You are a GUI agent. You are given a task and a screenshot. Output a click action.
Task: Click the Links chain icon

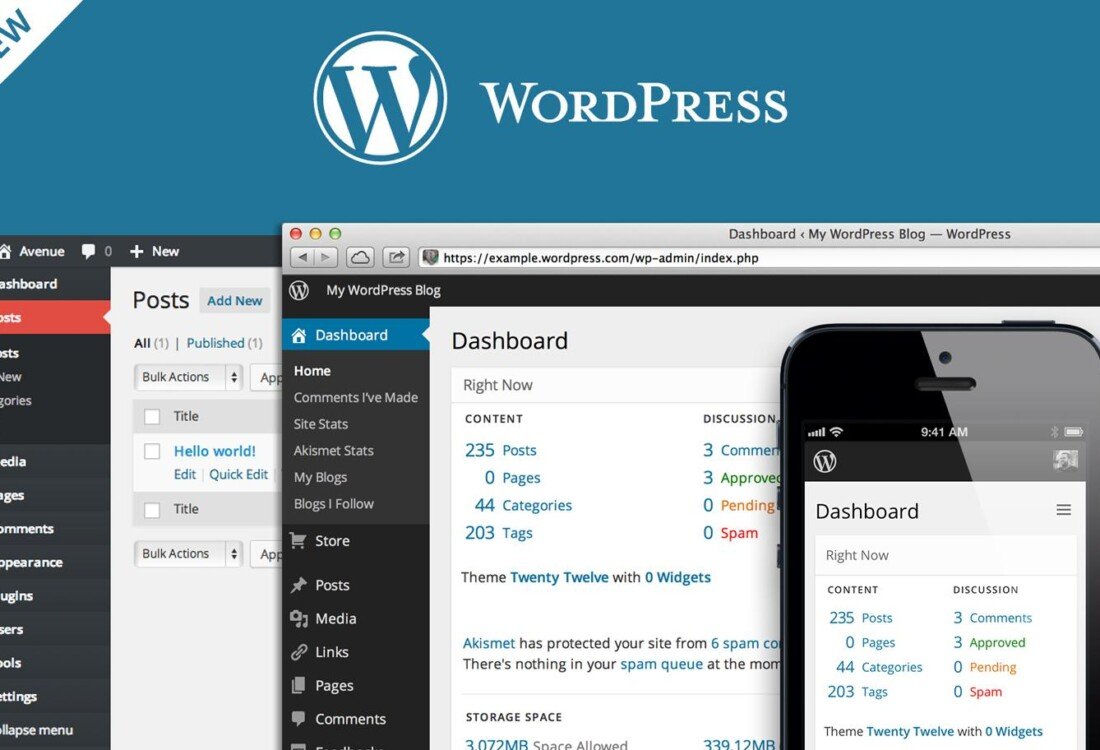click(299, 652)
